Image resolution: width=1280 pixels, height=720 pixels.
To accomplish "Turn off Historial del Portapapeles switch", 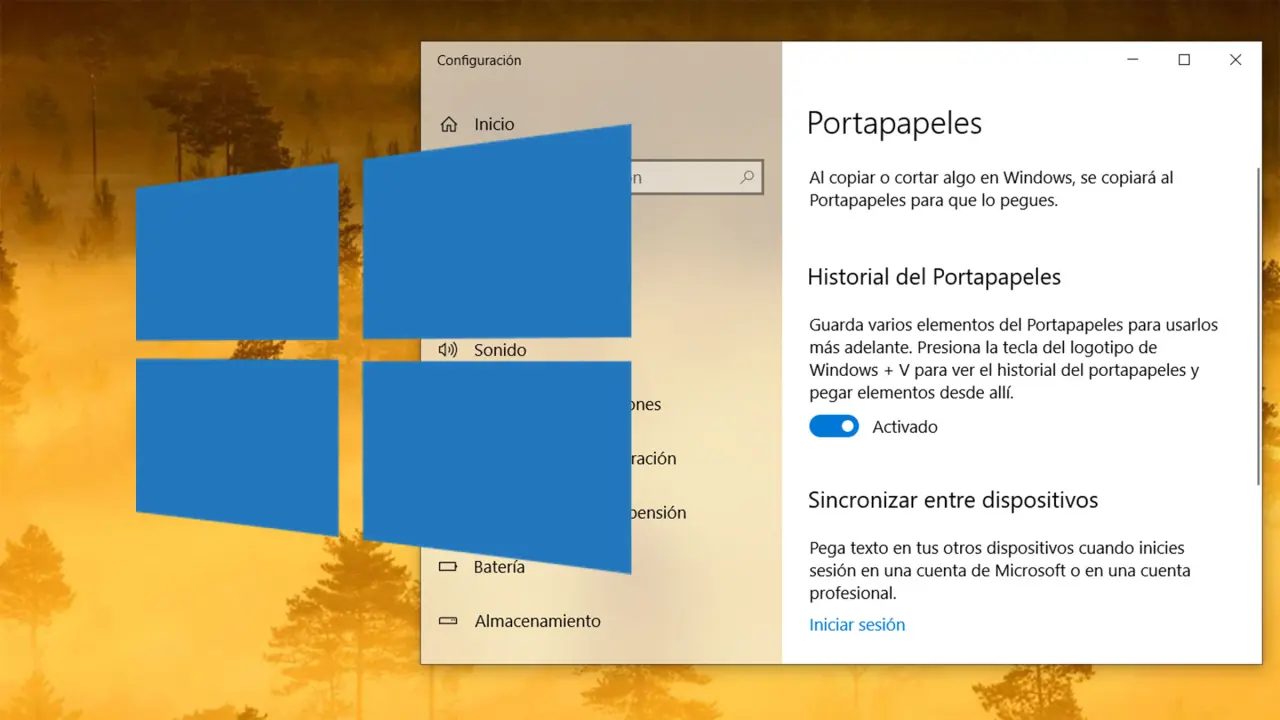I will coord(834,427).
